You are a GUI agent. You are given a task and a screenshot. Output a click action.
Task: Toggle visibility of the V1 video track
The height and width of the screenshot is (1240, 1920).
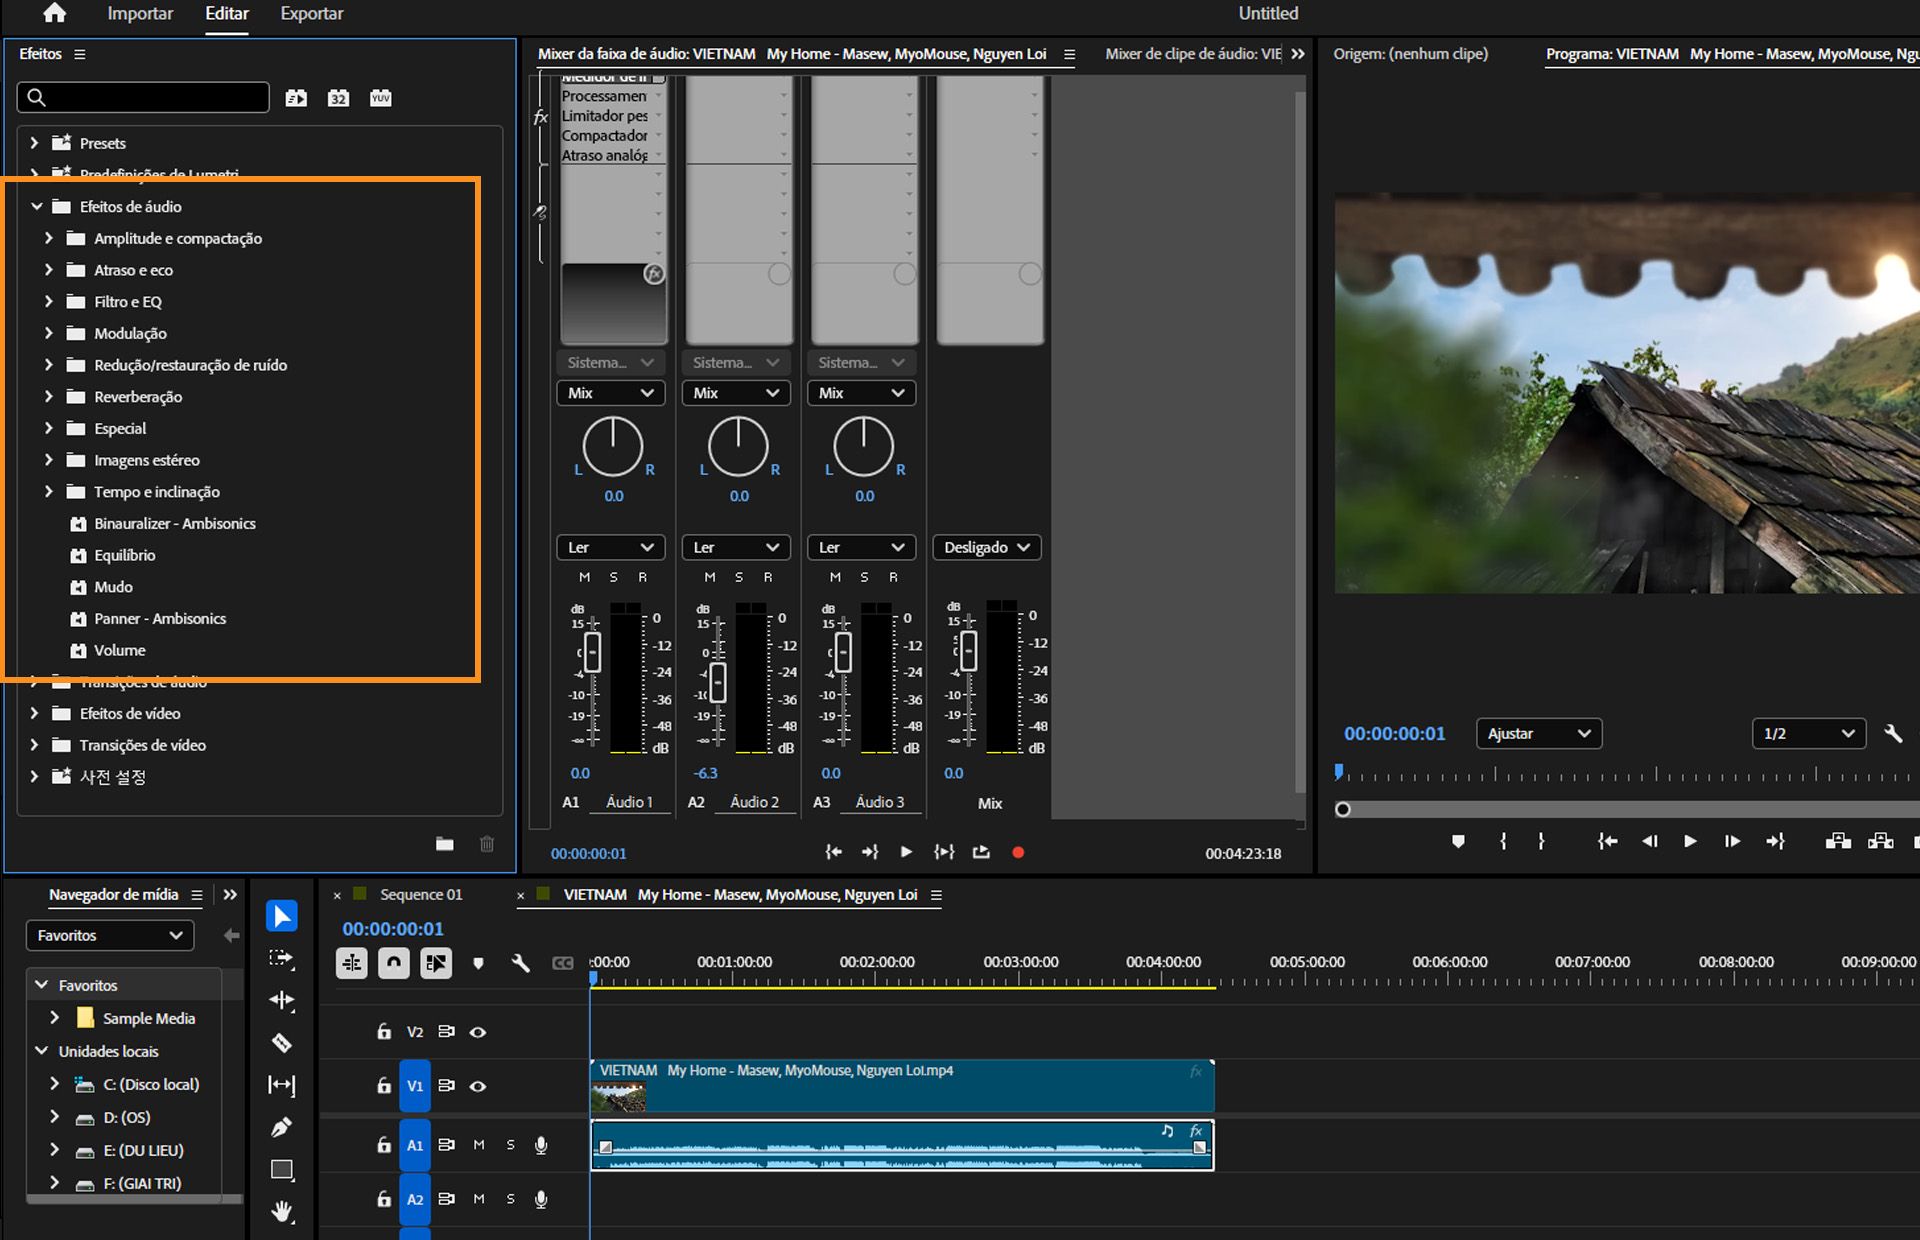click(478, 1086)
